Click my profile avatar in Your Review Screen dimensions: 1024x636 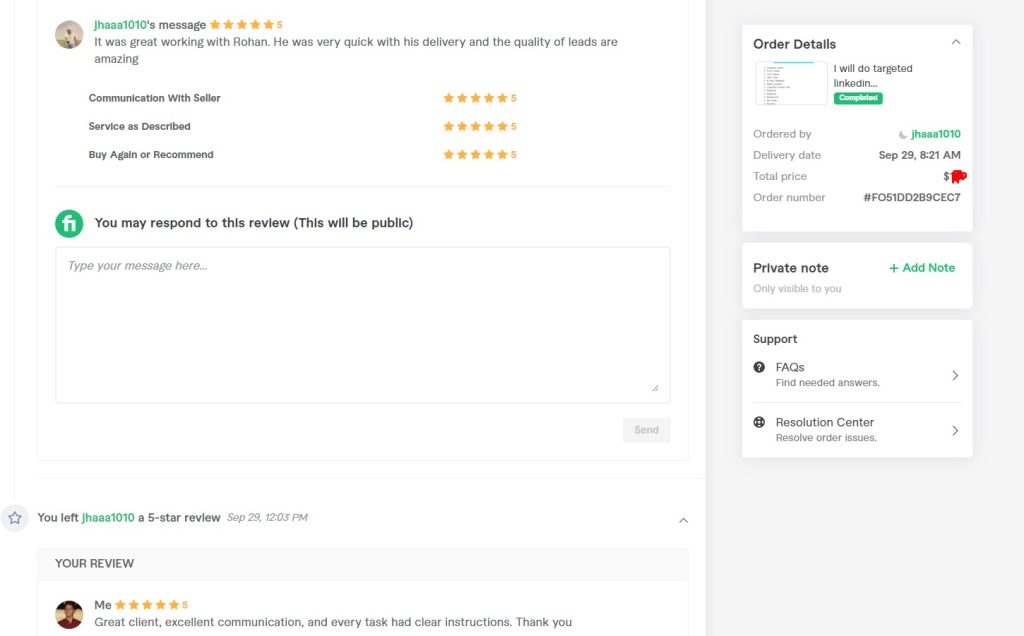click(69, 614)
